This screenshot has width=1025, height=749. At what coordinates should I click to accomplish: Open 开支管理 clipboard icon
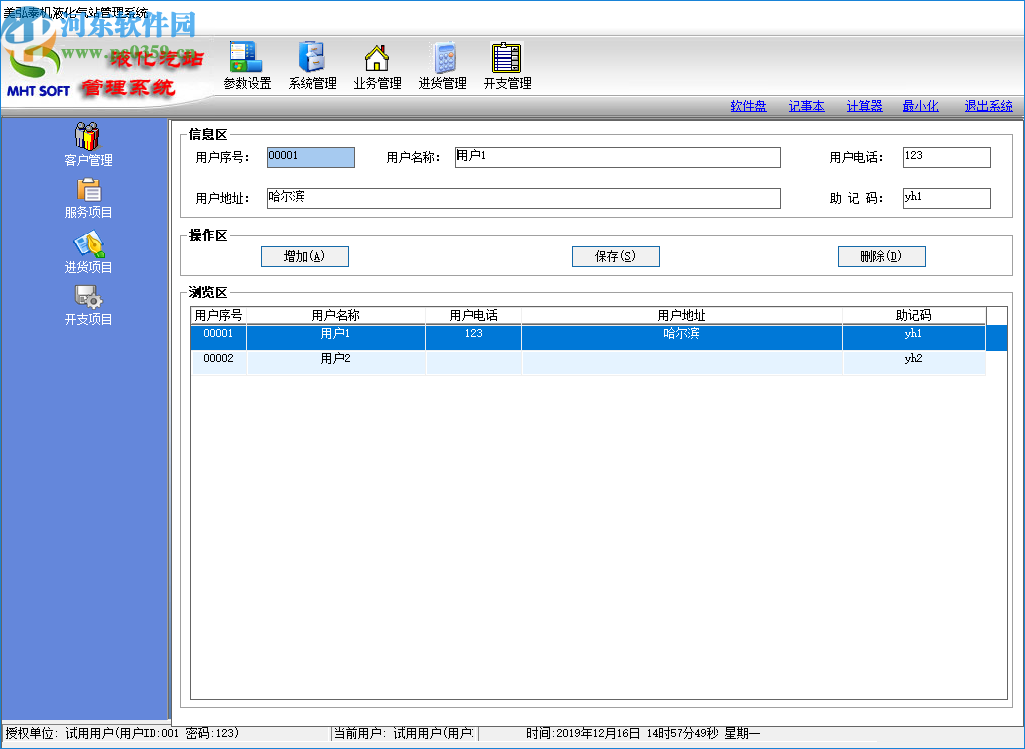pyautogui.click(x=507, y=65)
